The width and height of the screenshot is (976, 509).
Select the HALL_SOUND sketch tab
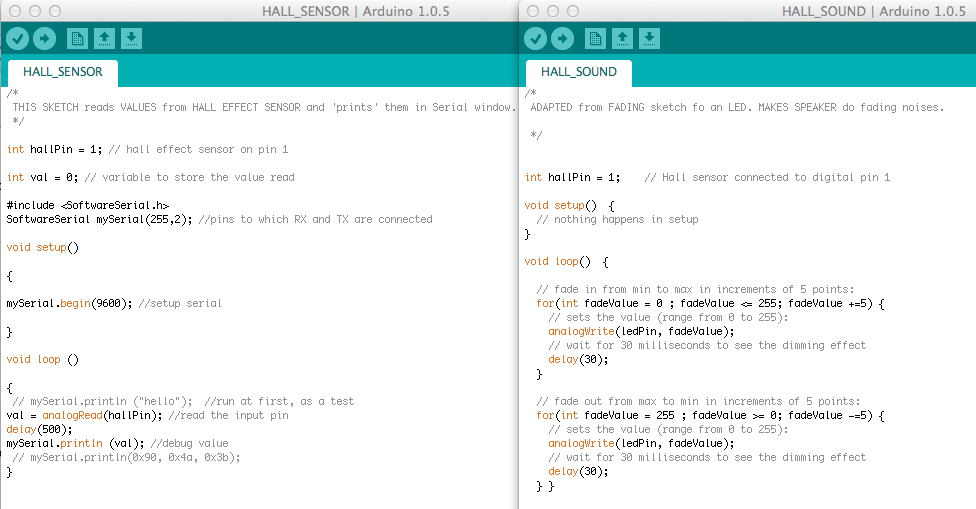579,72
